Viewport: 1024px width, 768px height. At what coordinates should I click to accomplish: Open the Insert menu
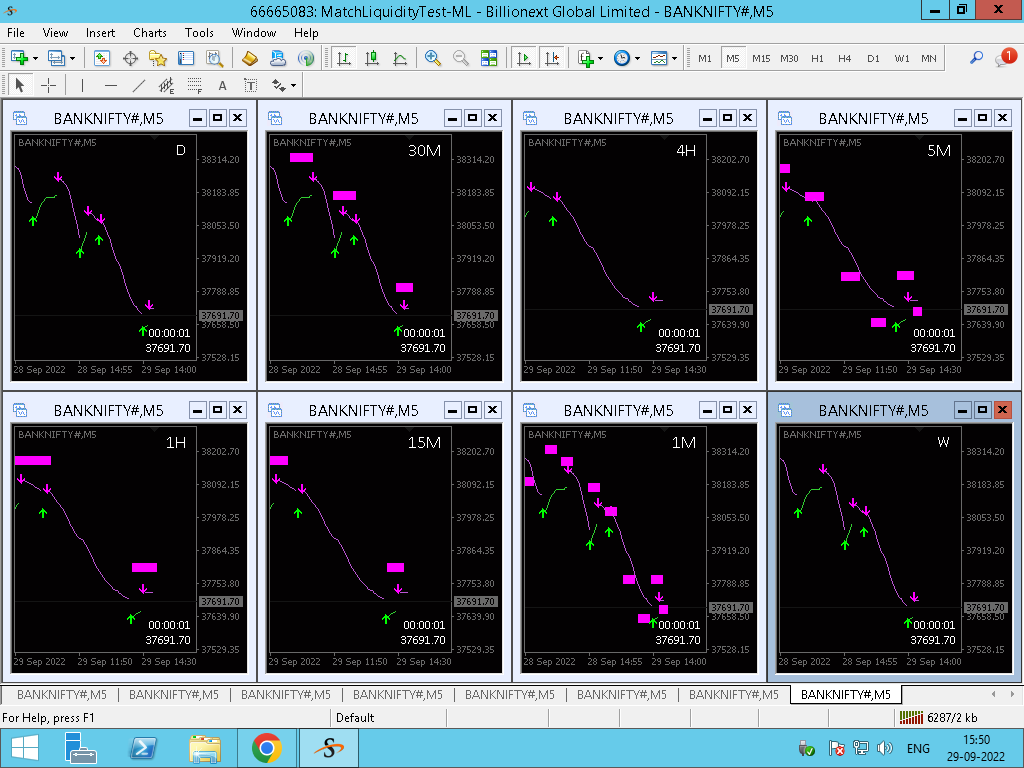pos(100,33)
